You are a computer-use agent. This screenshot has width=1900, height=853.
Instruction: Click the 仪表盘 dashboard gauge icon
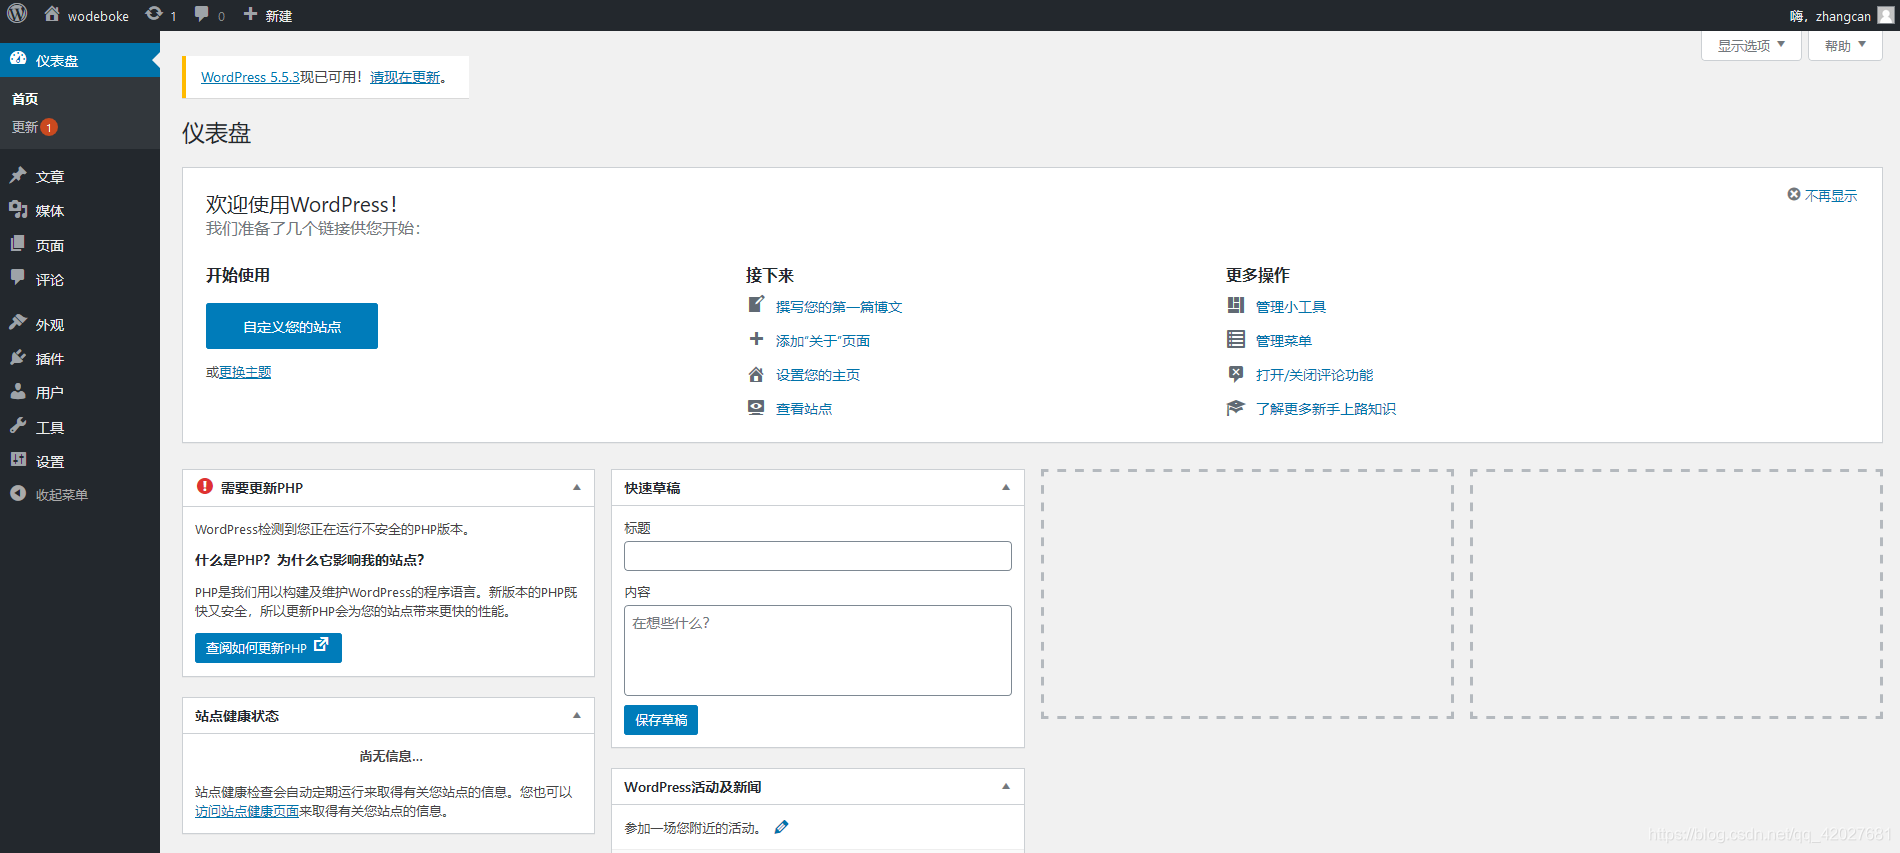[18, 59]
